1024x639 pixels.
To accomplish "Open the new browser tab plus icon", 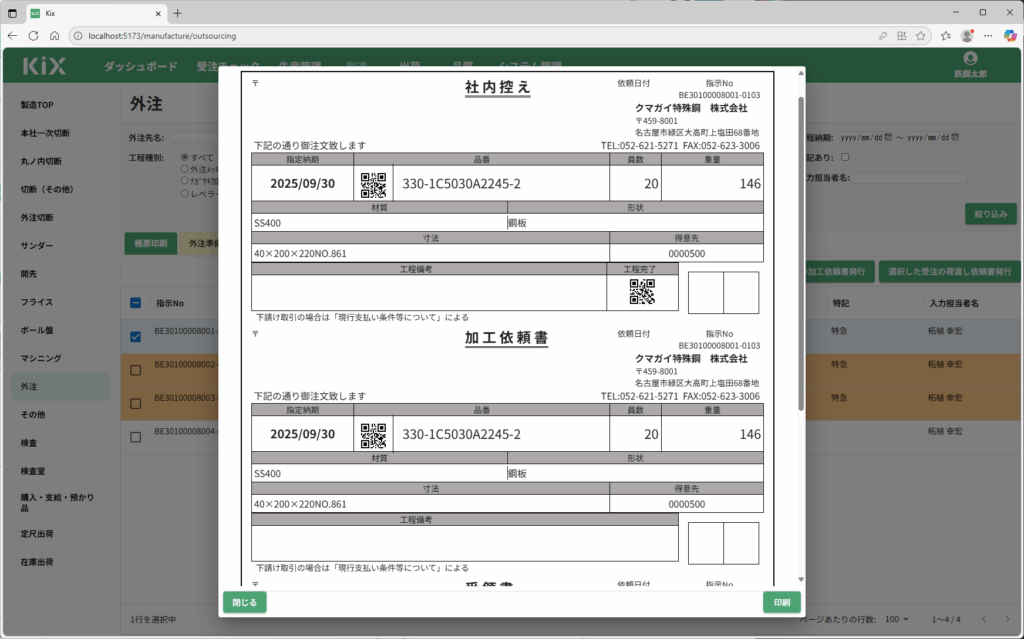I will [x=178, y=13].
